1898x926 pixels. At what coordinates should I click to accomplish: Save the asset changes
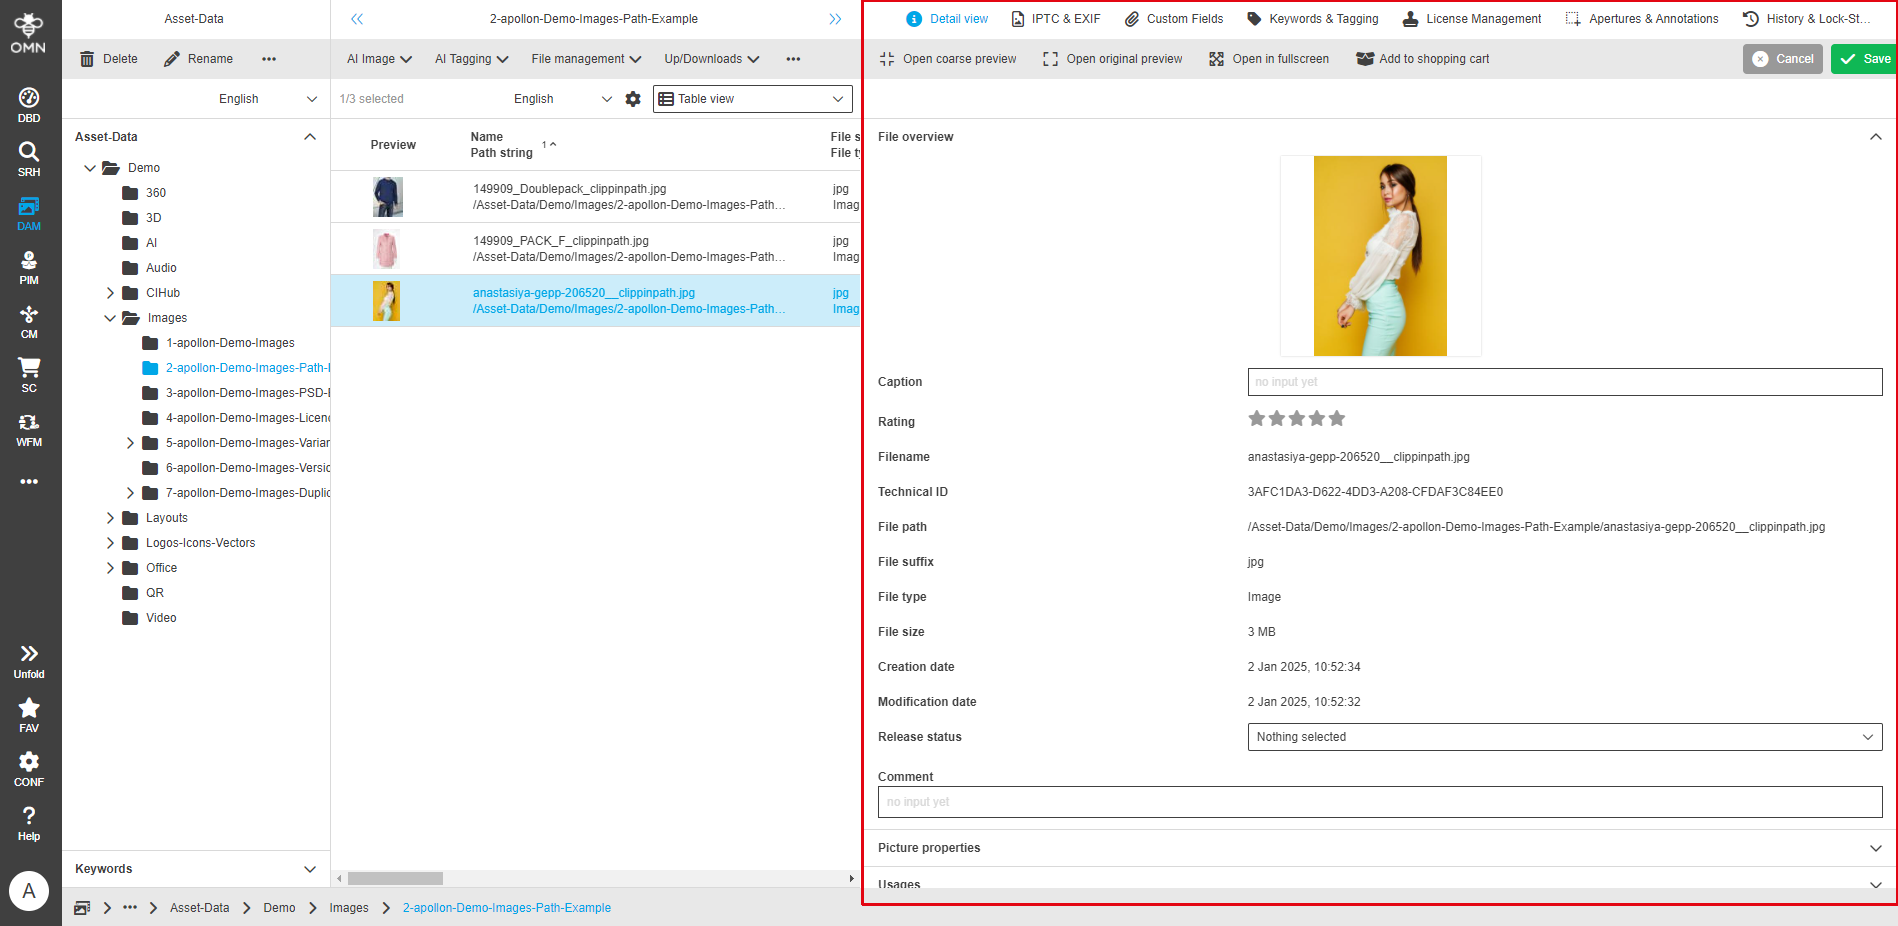(x=1863, y=58)
